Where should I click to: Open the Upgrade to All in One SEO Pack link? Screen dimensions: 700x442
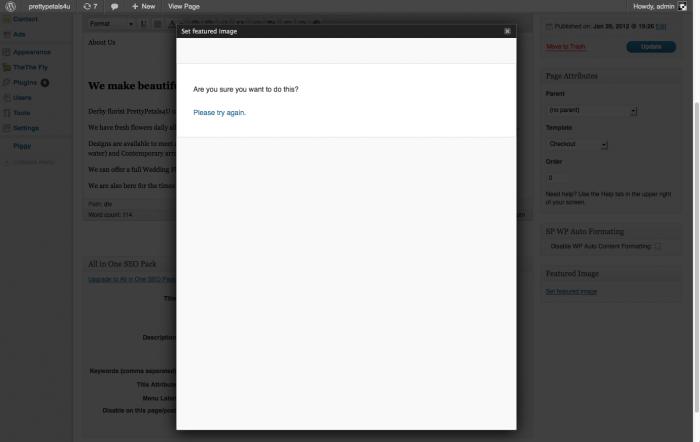[132, 279]
